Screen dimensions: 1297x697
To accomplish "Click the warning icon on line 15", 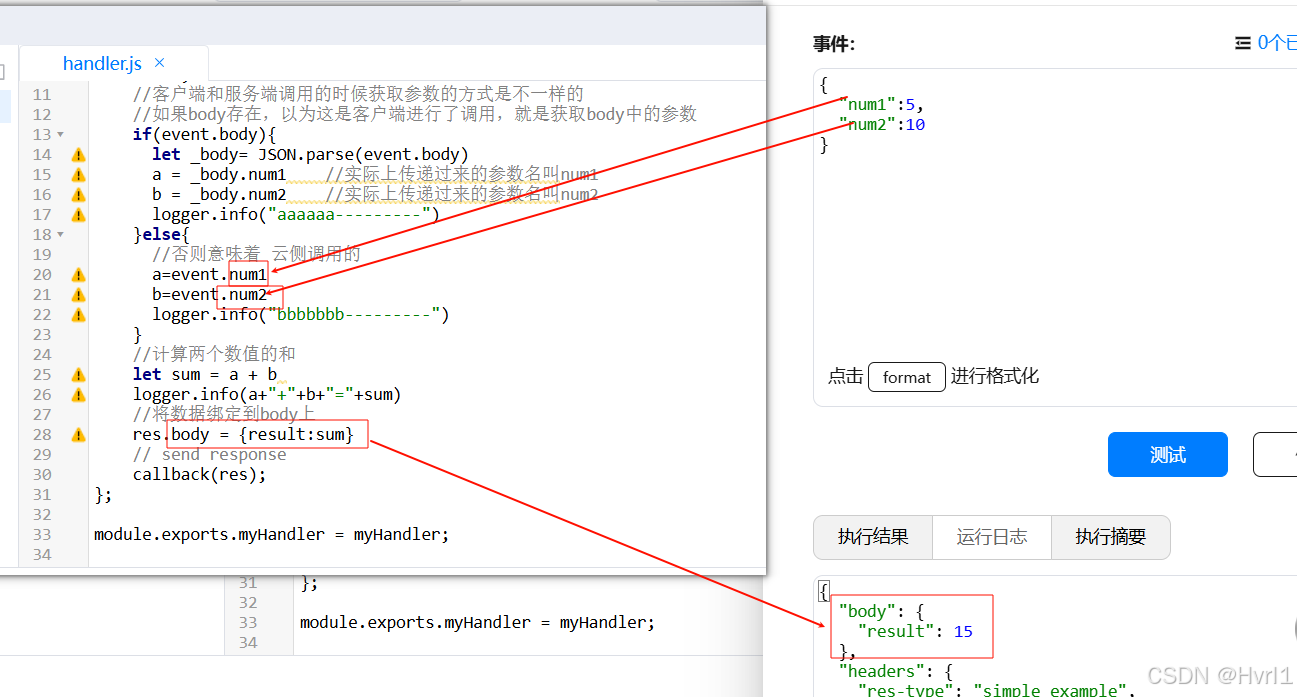I will [78, 175].
